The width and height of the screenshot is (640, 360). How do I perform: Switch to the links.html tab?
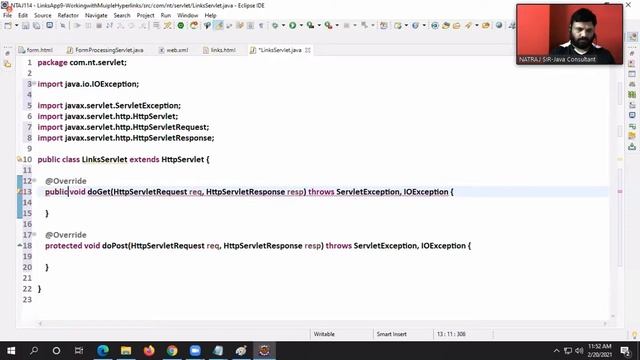(x=220, y=50)
